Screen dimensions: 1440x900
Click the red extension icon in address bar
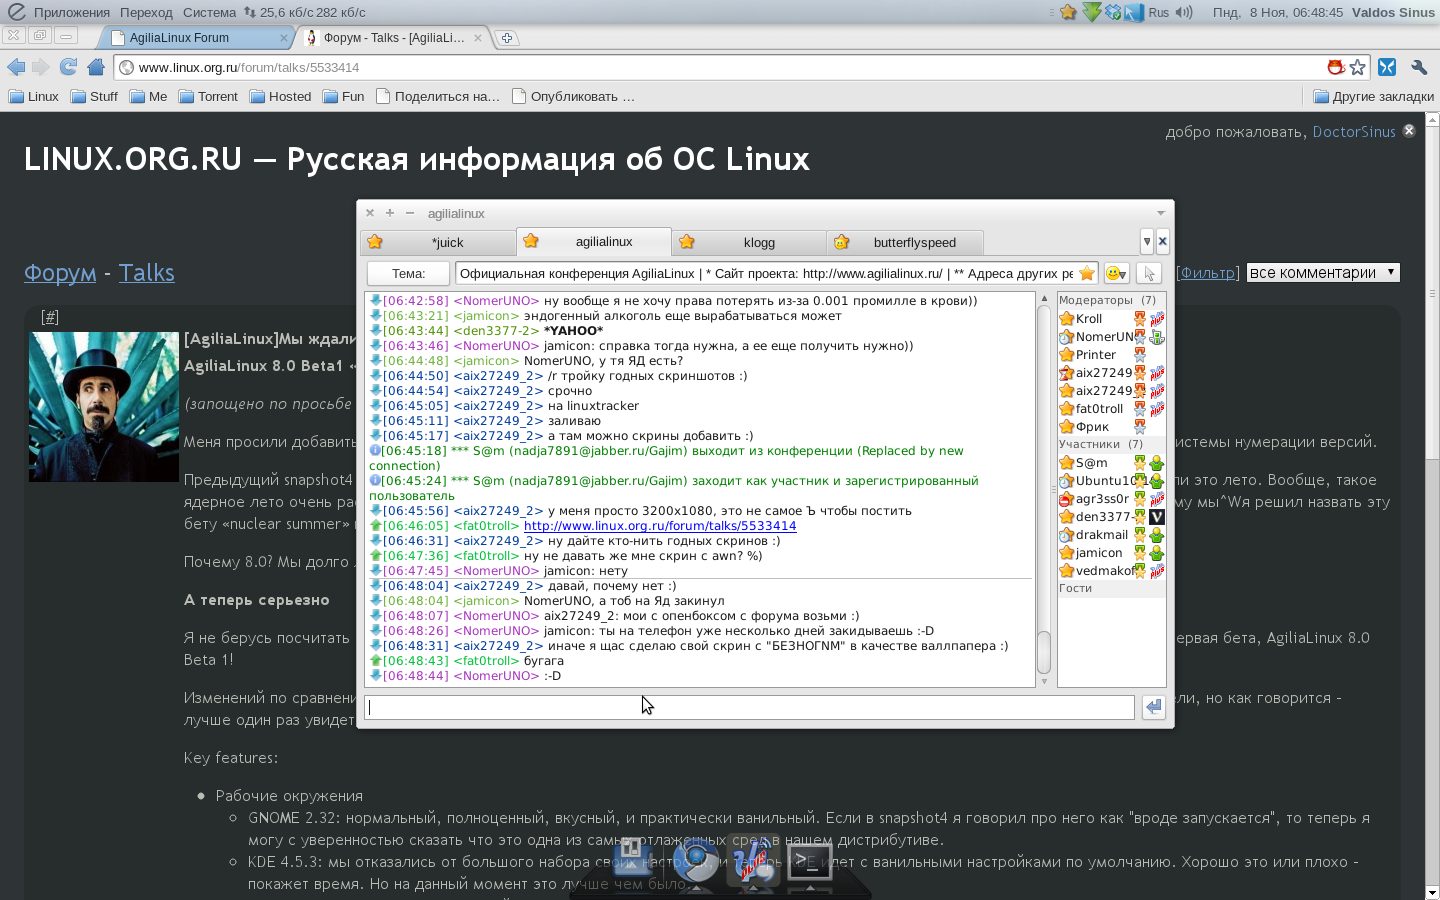[1335, 67]
